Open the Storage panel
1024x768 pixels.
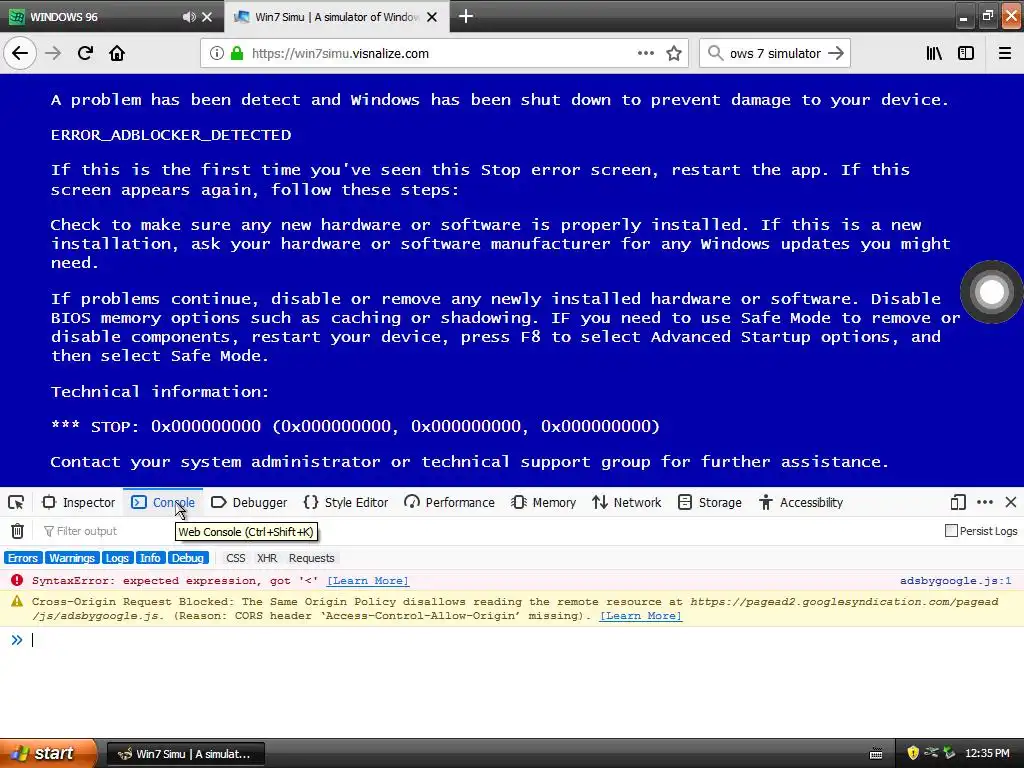click(x=710, y=502)
